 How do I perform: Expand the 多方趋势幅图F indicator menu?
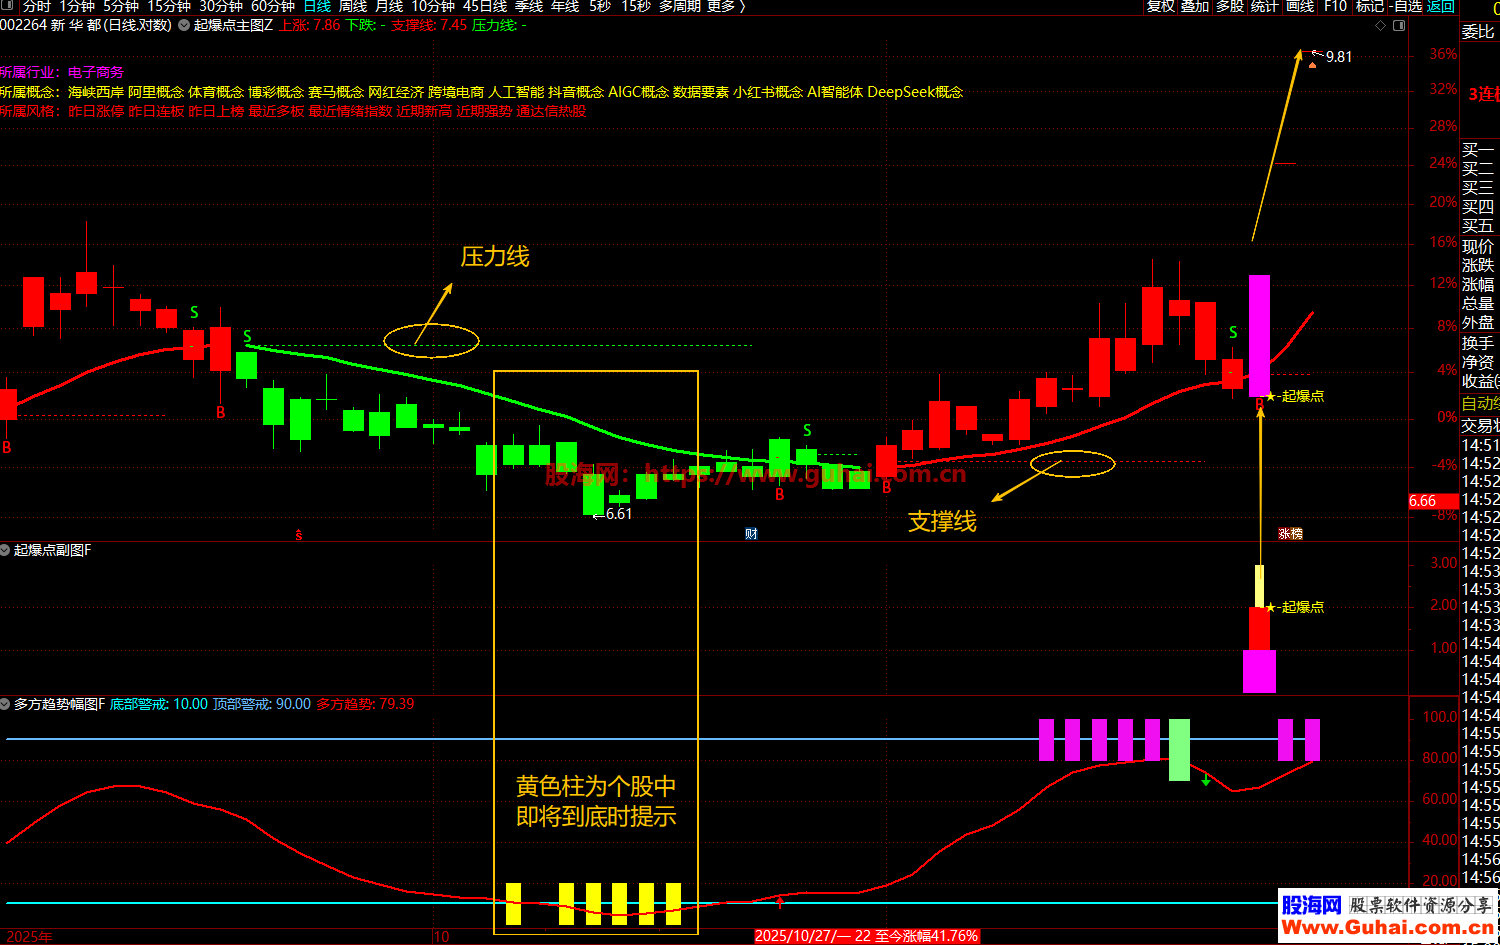click(x=6, y=704)
